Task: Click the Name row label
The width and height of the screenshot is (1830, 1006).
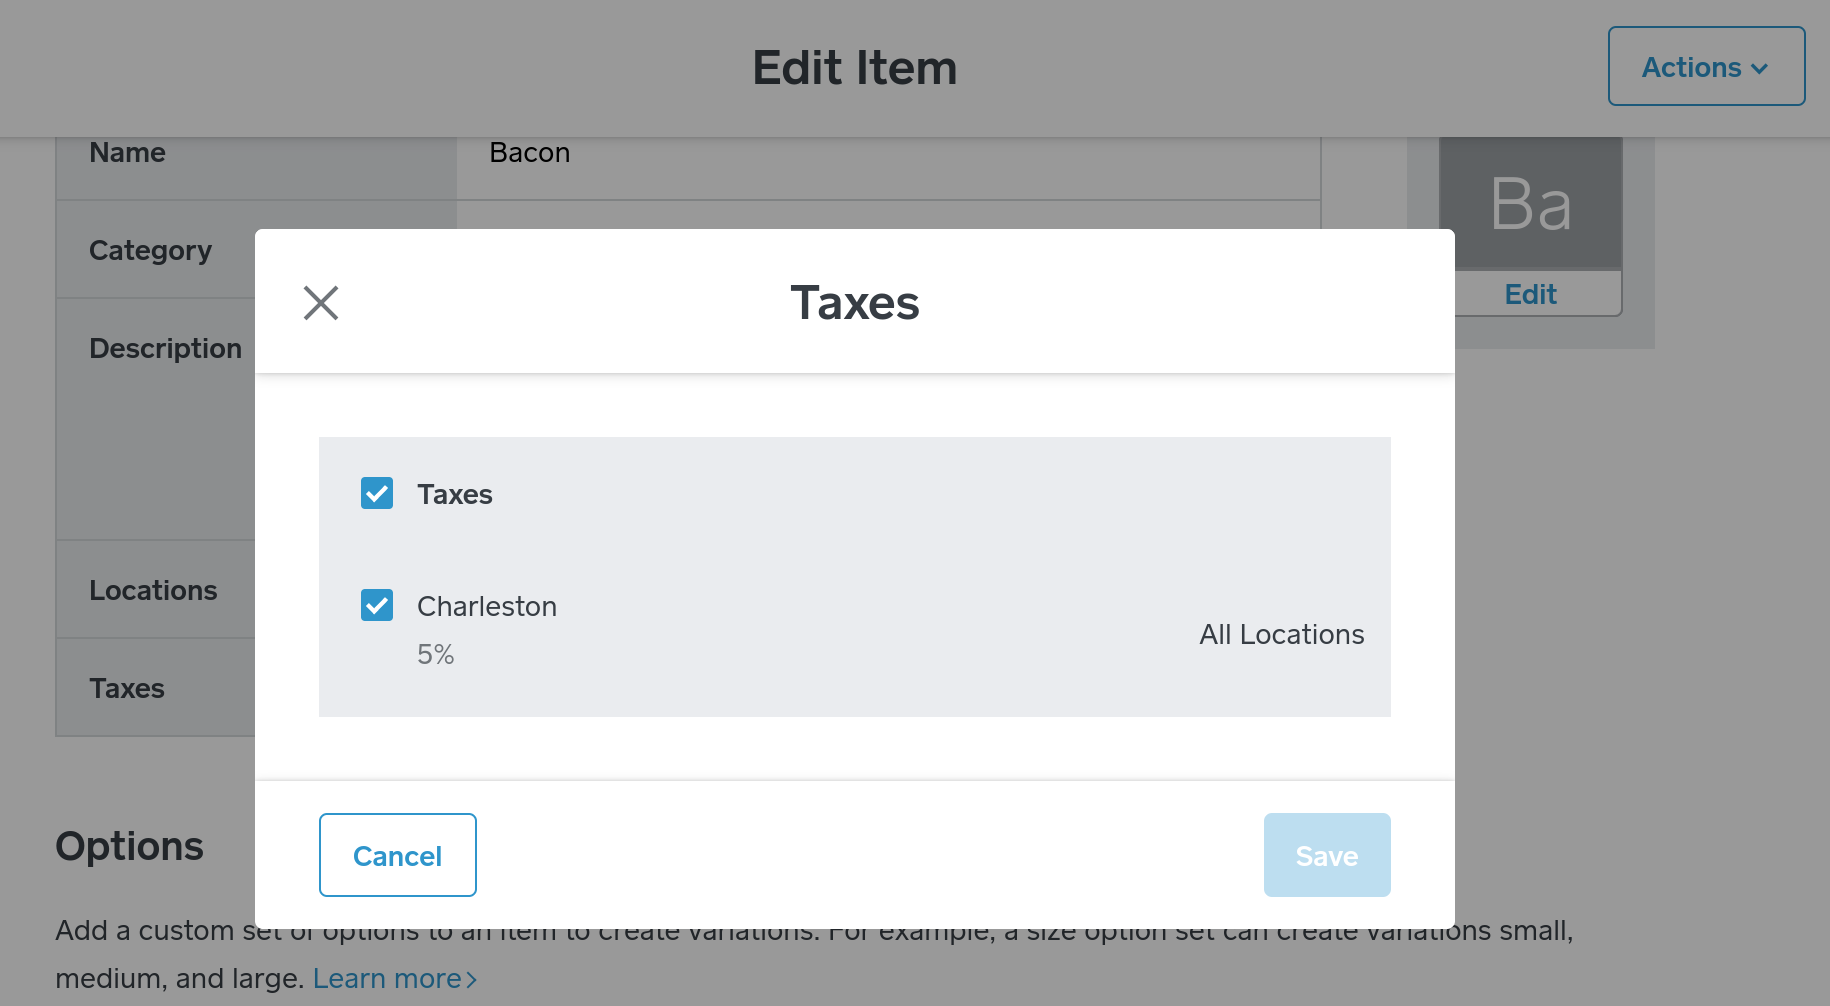Action: [128, 153]
